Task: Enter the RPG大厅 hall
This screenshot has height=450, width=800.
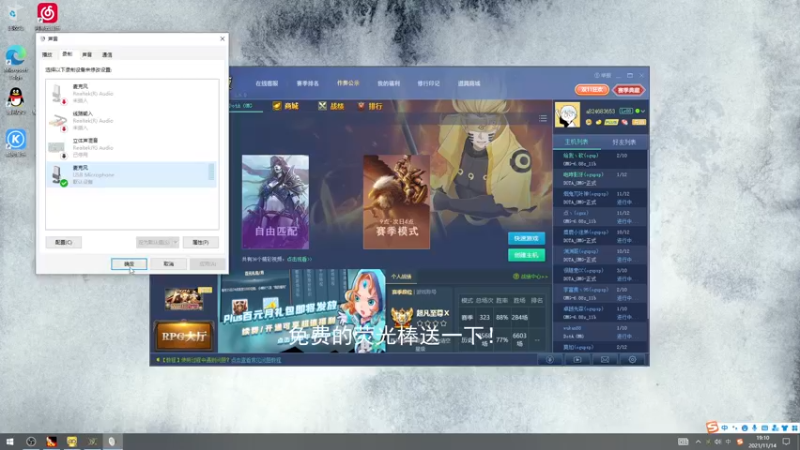Action: pyautogui.click(x=184, y=336)
